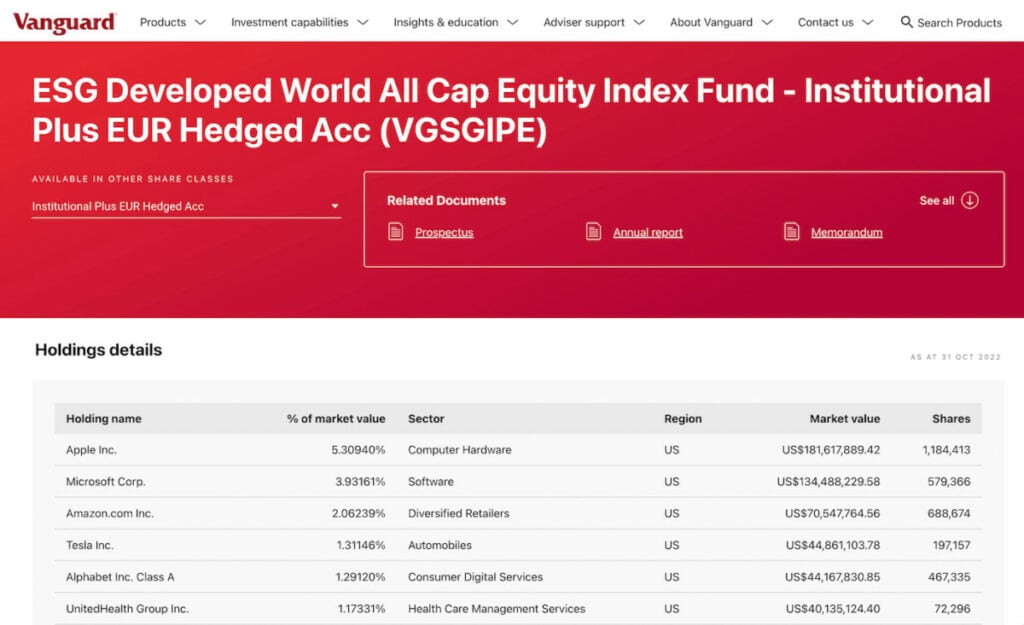The width and height of the screenshot is (1024, 625).
Task: Click the 1.31146% market value cell
Action: coord(360,545)
